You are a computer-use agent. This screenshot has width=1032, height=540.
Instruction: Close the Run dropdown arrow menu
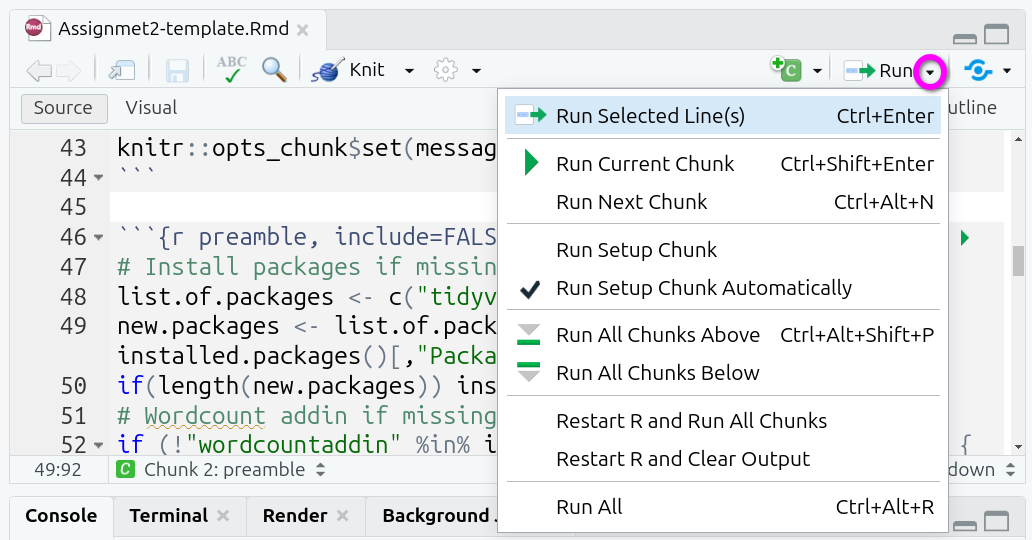[x=930, y=72]
